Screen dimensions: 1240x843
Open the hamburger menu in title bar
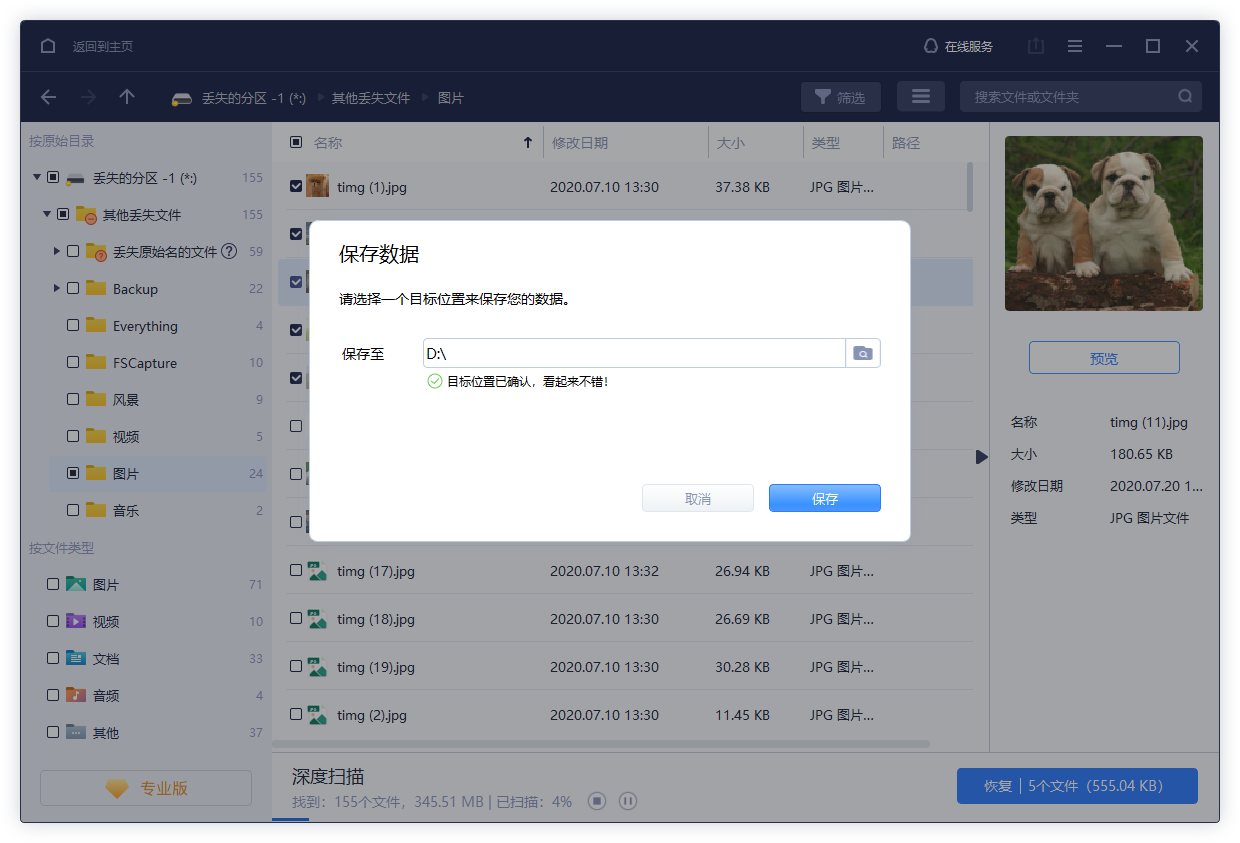click(1075, 46)
